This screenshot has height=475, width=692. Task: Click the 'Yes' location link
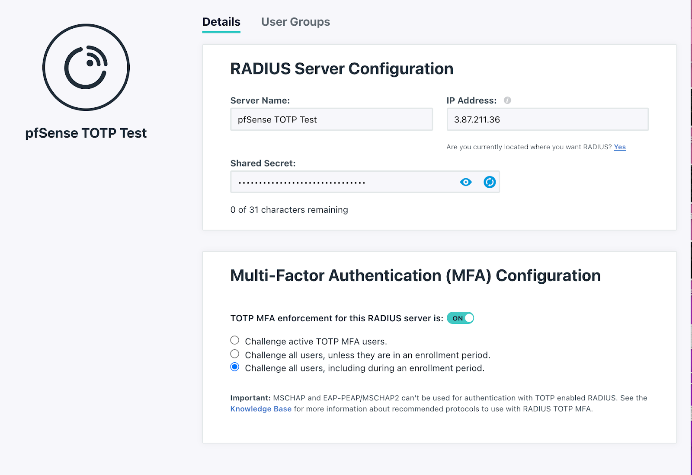coord(620,147)
